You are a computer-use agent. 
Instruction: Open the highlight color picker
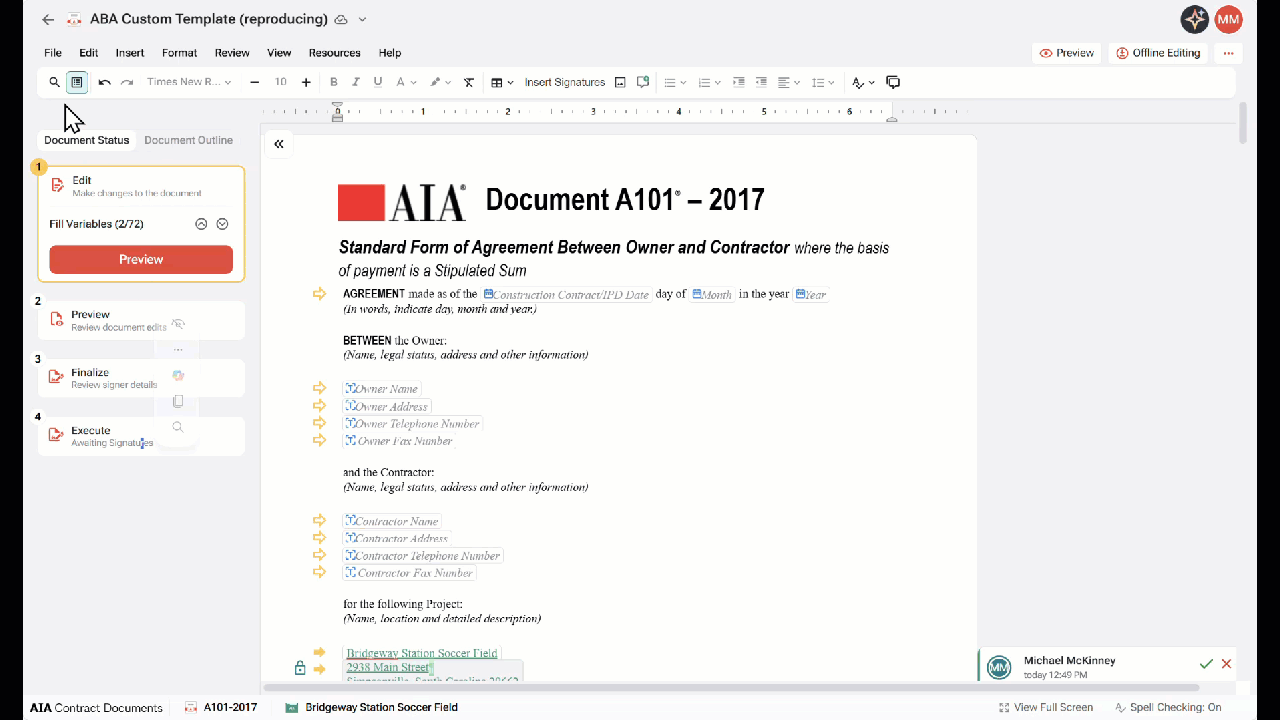(x=440, y=82)
